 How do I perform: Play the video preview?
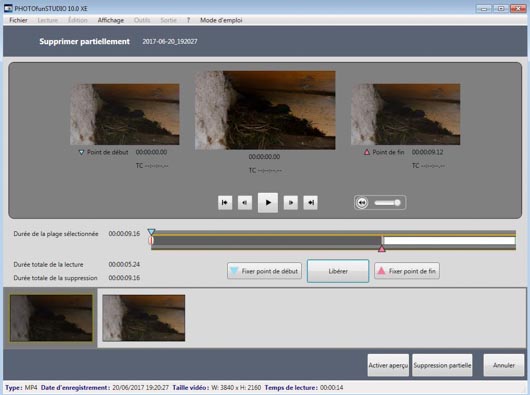tap(268, 202)
